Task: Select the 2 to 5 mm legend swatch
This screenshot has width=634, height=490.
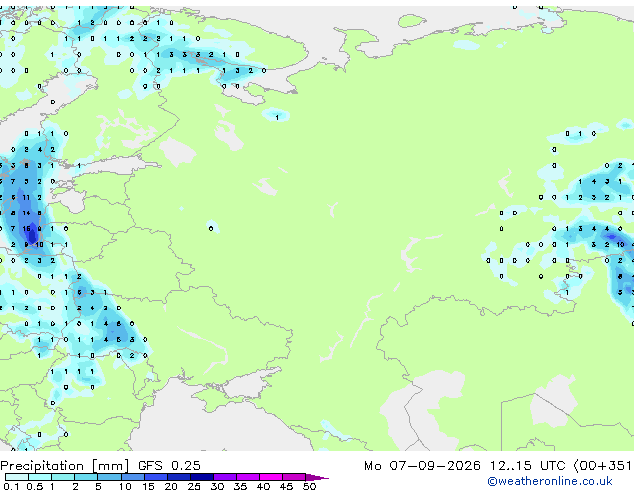Action: [x=87, y=477]
